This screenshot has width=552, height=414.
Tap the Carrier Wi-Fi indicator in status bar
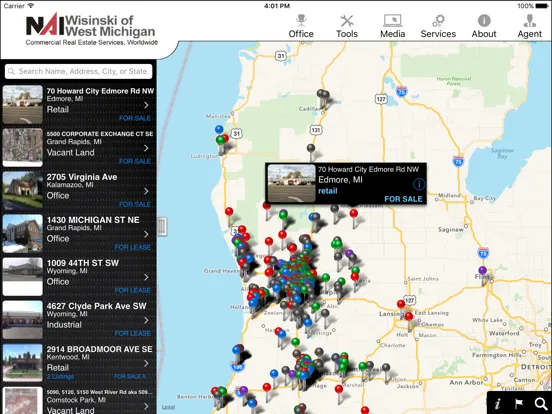point(19,6)
